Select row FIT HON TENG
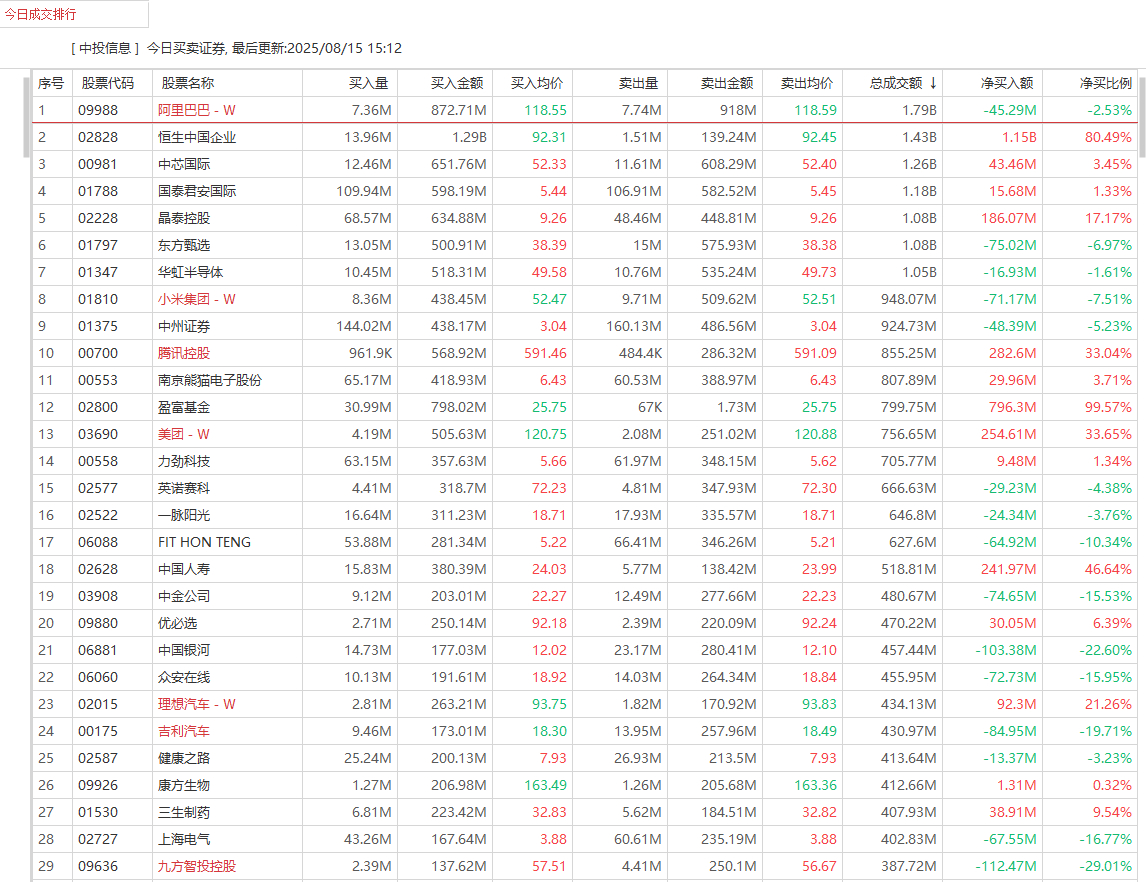This screenshot has height=882, width=1146. coord(585,542)
